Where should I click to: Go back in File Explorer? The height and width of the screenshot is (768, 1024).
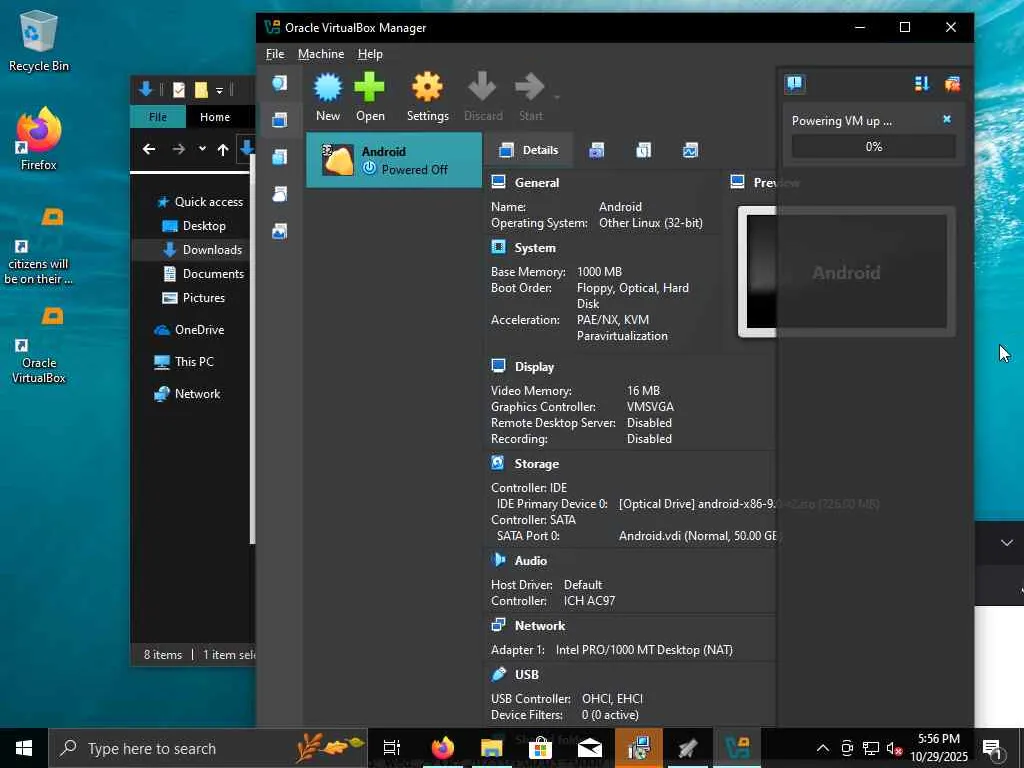[149, 150]
